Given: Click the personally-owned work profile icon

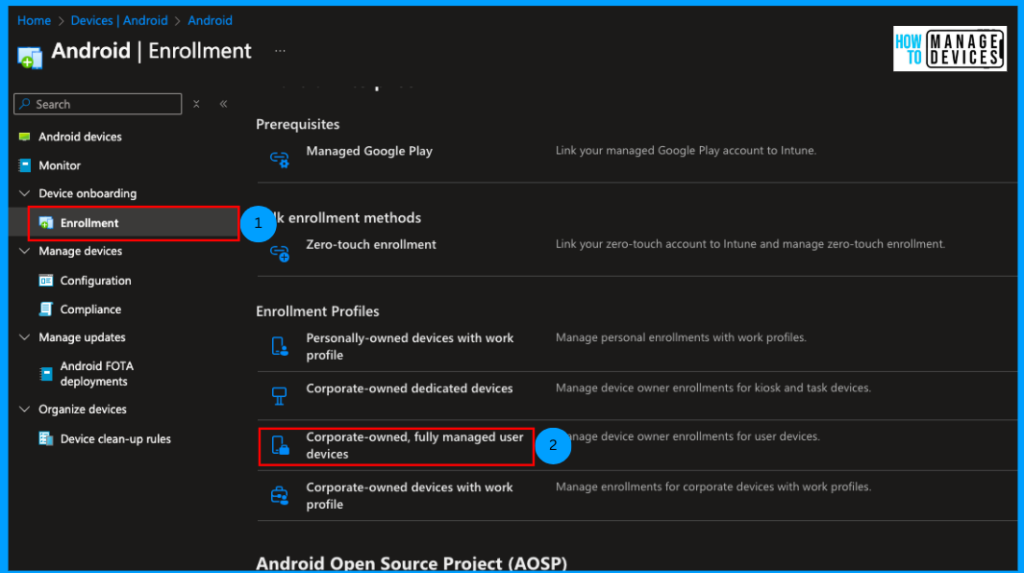Looking at the screenshot, I should (280, 346).
